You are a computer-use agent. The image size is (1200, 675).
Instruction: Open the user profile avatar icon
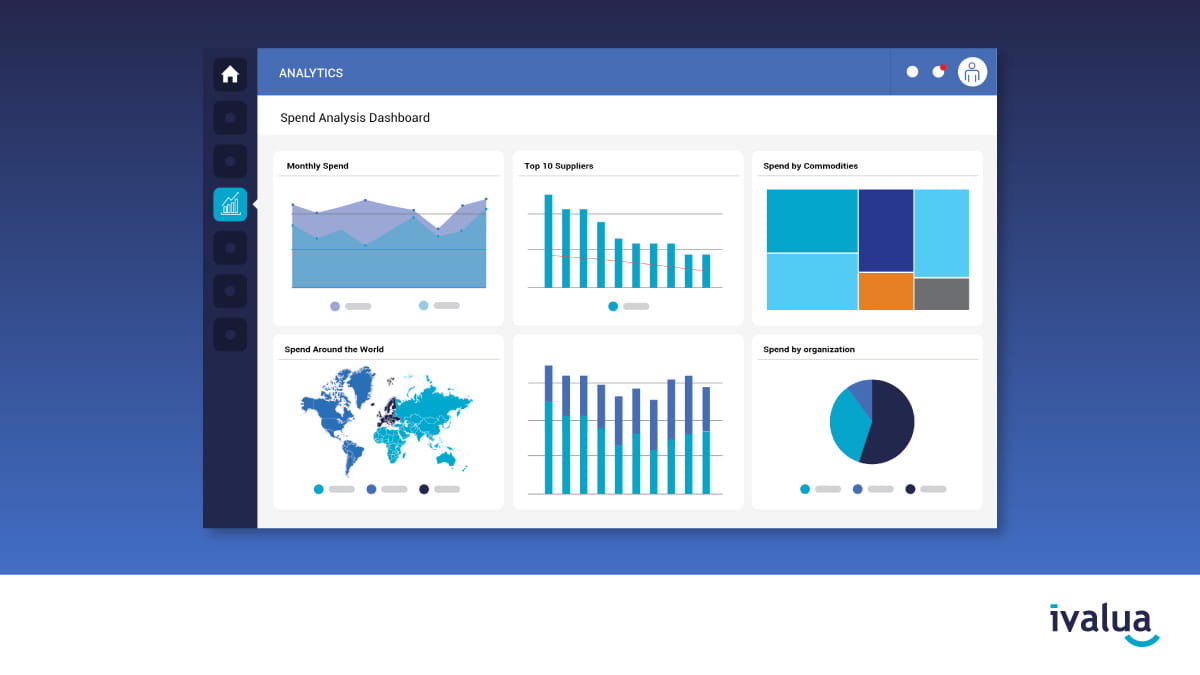[x=971, y=71]
